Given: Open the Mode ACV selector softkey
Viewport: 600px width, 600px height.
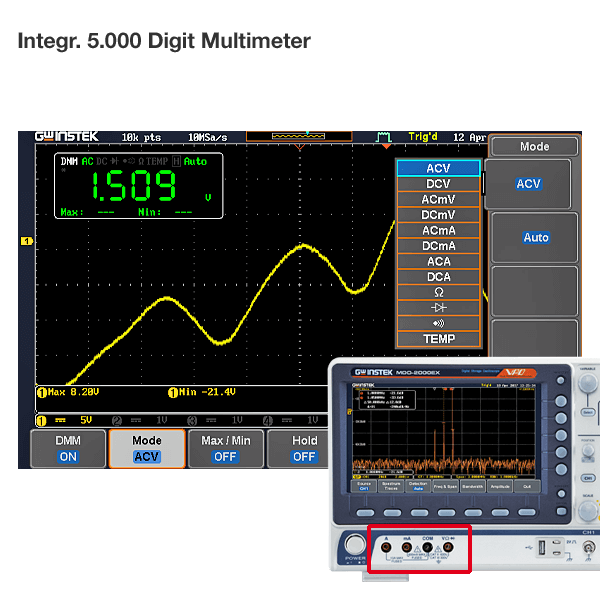Looking at the screenshot, I should pos(147,448).
